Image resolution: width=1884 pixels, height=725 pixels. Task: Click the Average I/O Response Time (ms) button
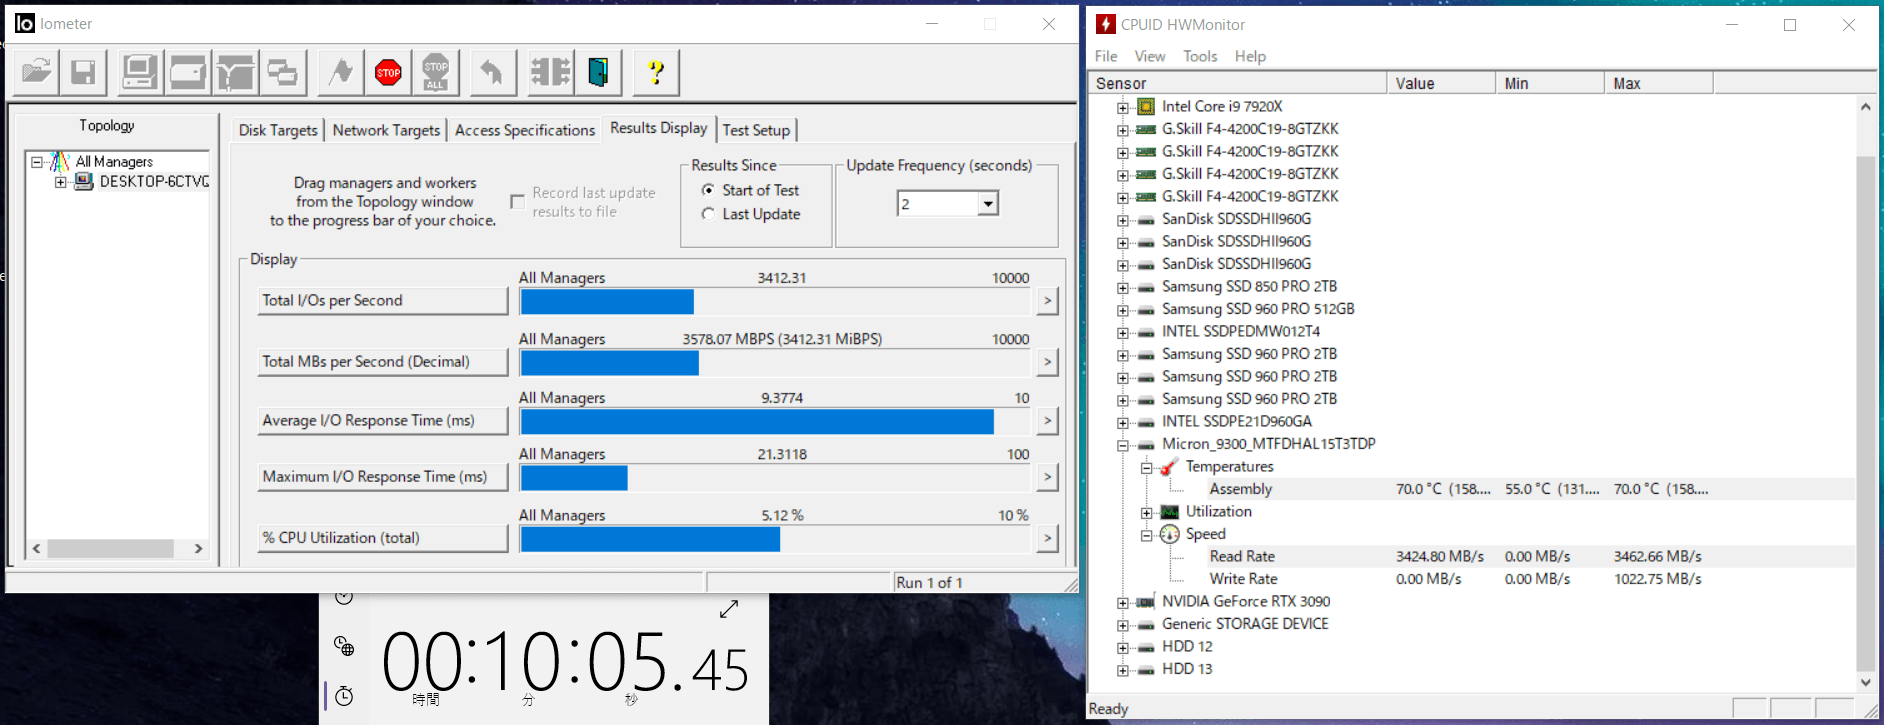(383, 421)
